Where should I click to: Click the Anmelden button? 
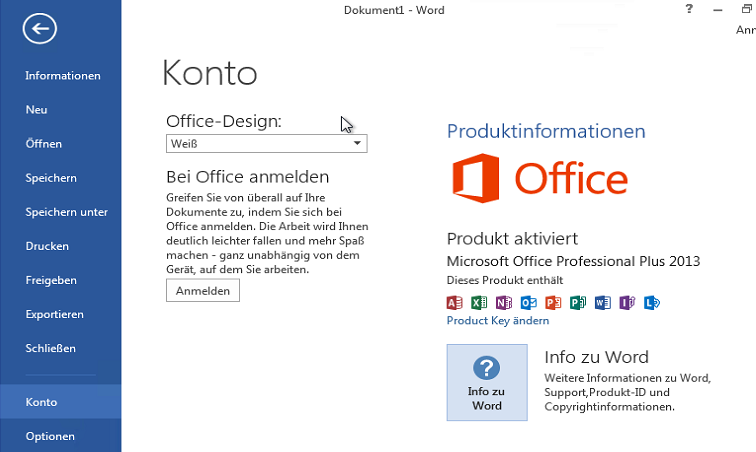pyautogui.click(x=202, y=290)
